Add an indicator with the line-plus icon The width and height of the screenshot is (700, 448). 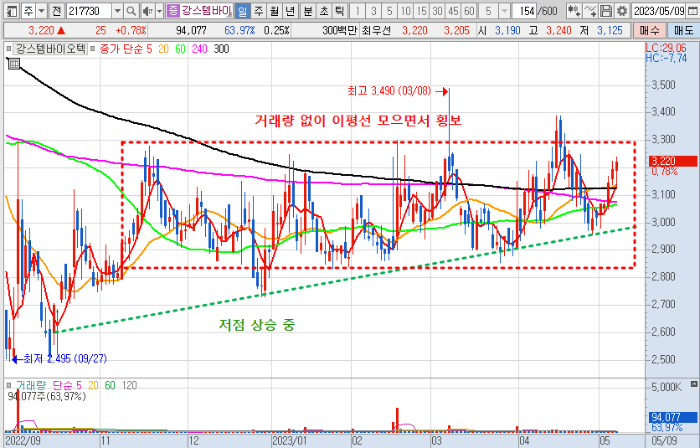click(x=590, y=11)
